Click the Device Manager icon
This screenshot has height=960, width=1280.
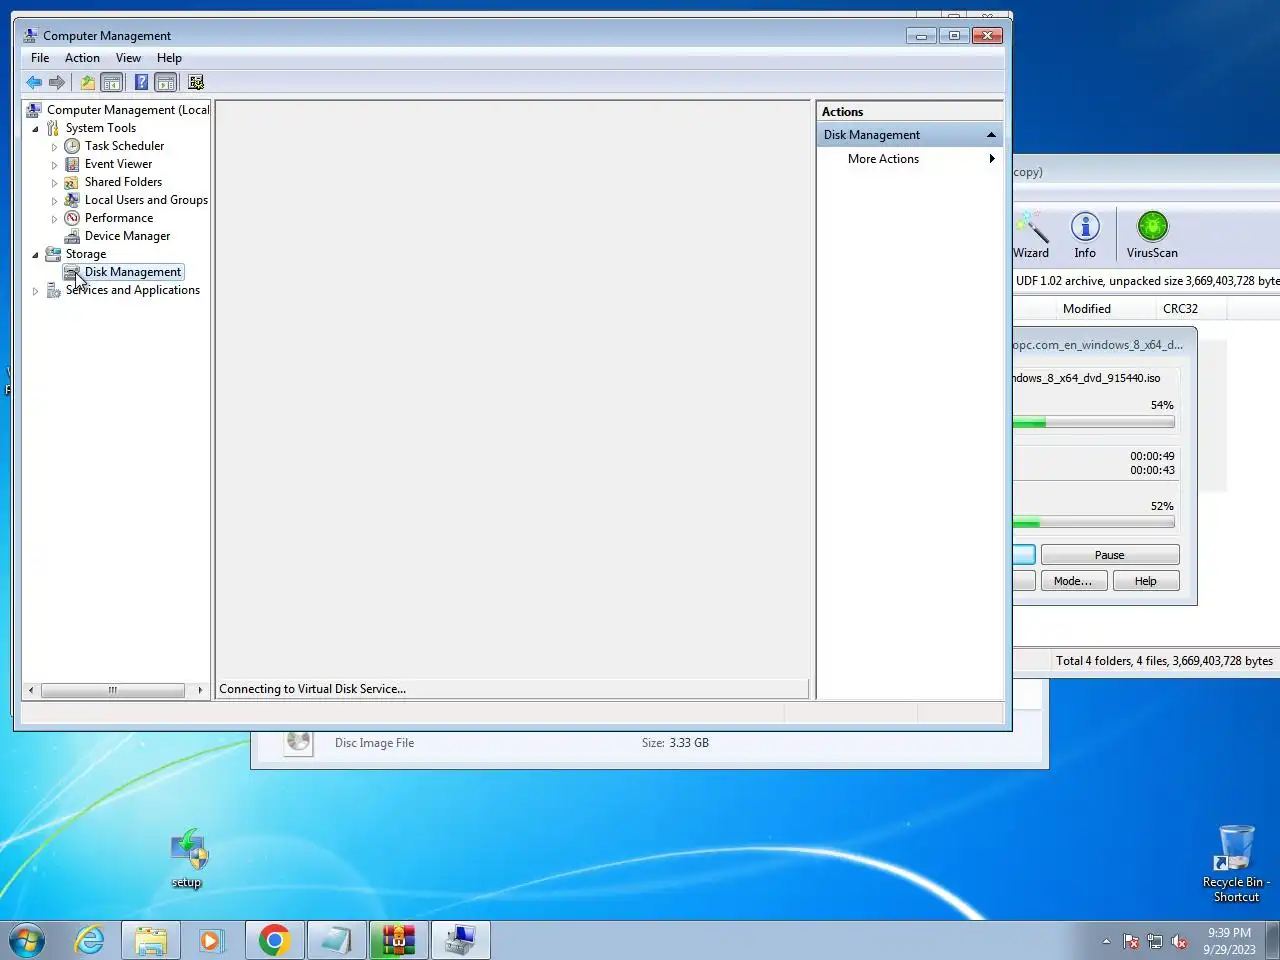(72, 236)
